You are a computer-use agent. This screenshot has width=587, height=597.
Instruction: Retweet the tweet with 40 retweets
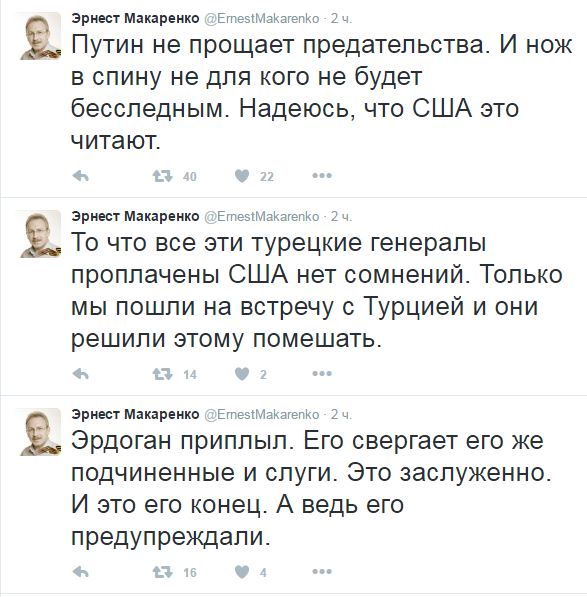click(x=163, y=176)
